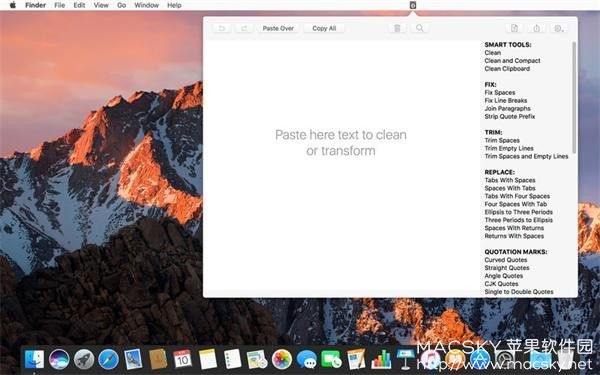The height and width of the screenshot is (375, 600).
Task: Click the Copy All button
Action: coord(324,28)
